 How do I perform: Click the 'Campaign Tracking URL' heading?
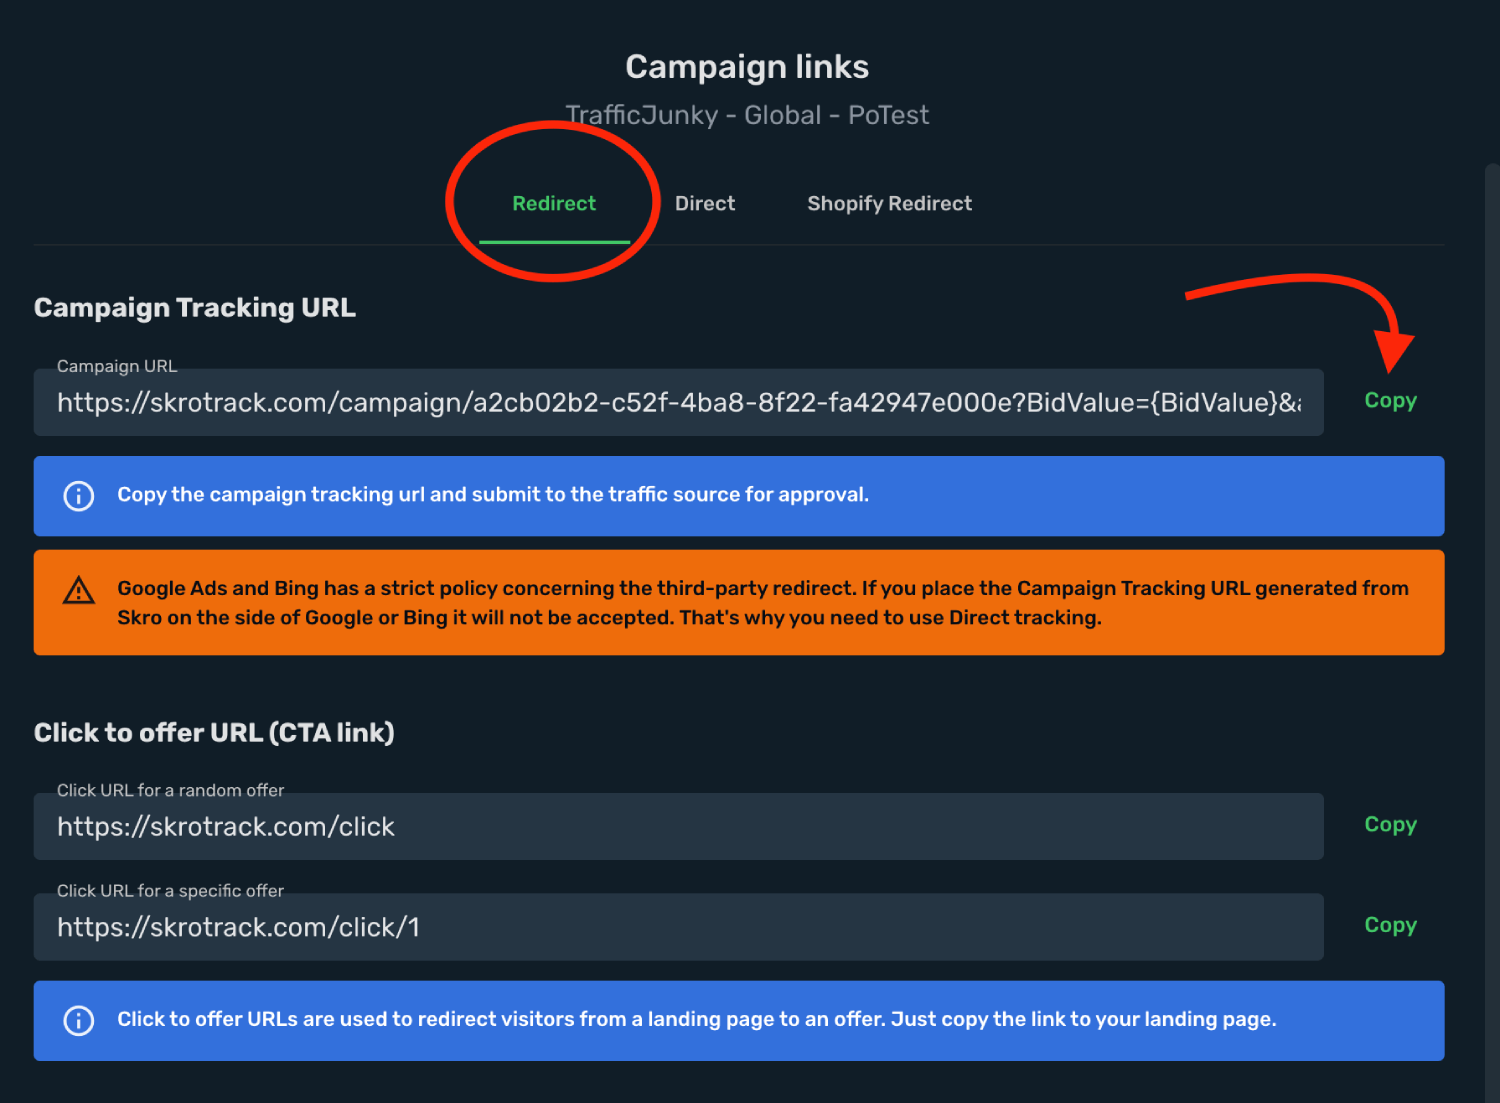195,307
